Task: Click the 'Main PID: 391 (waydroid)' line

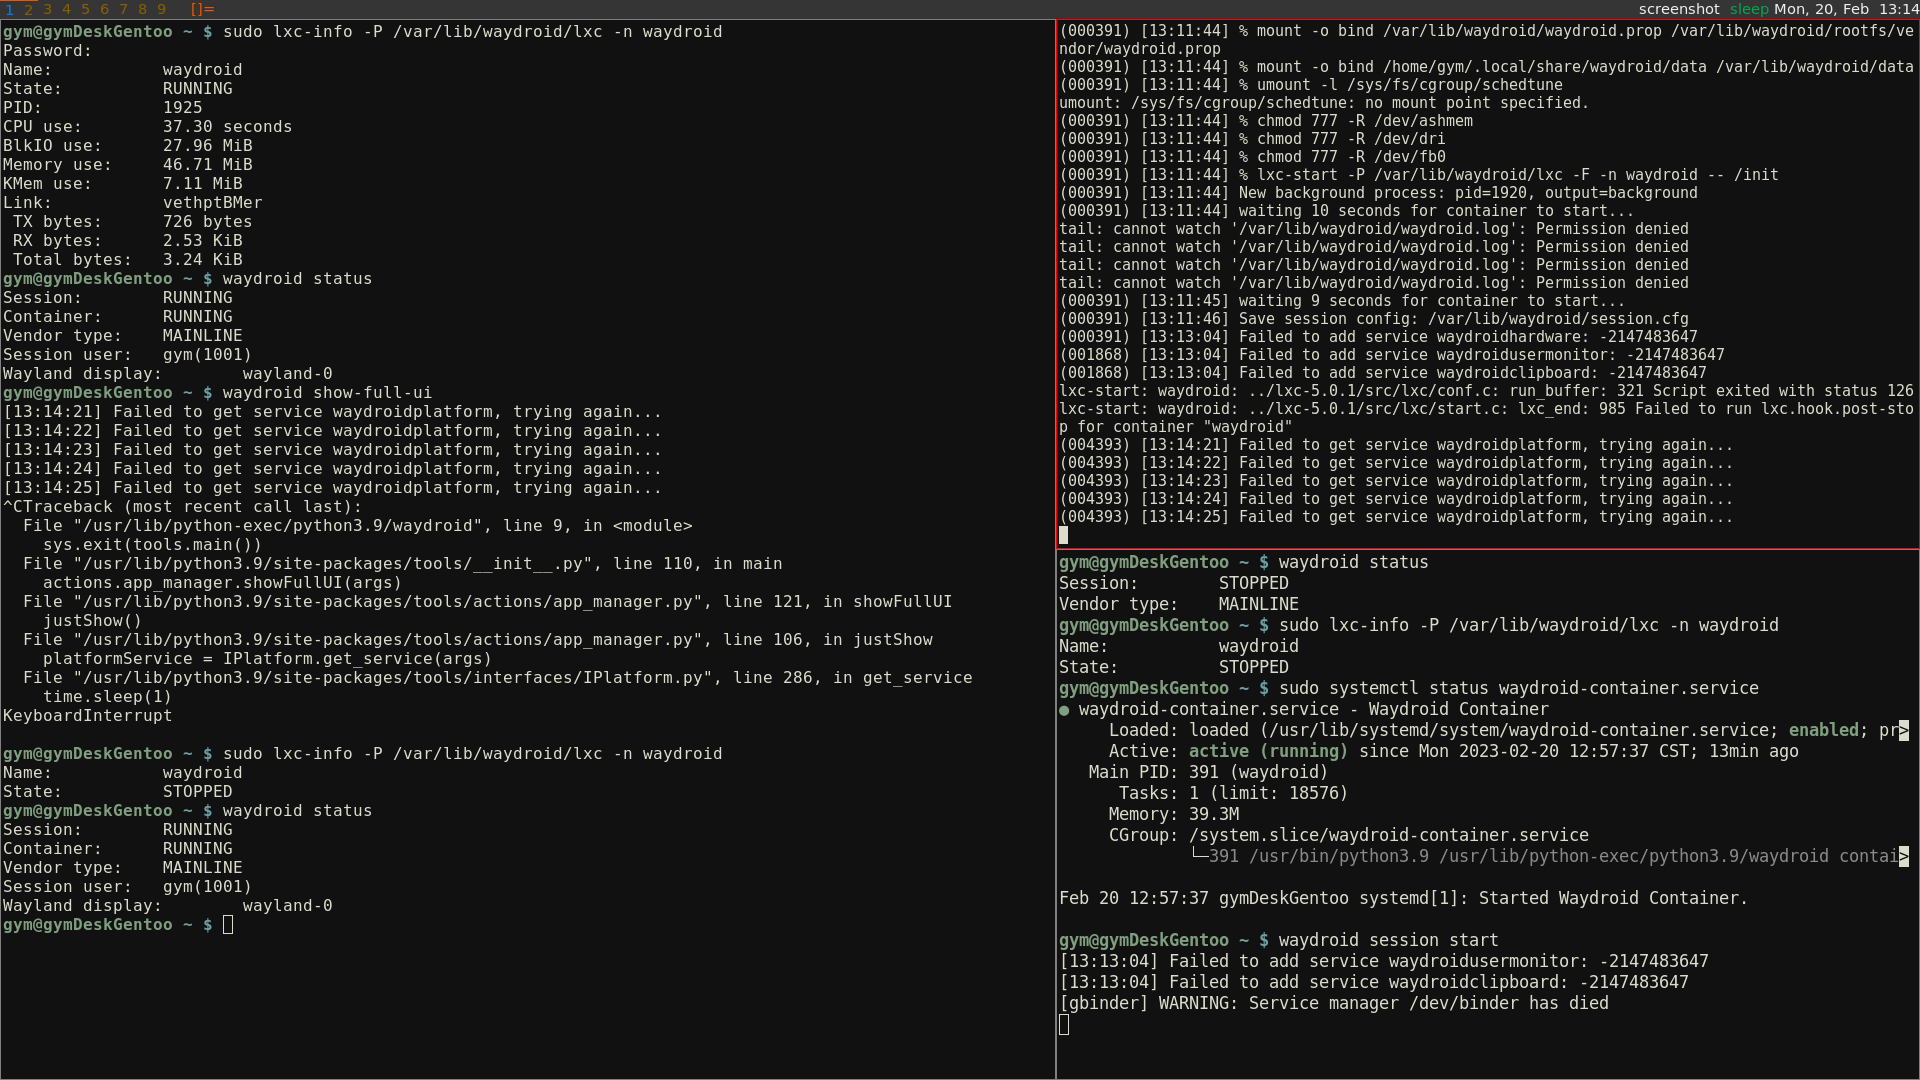Action: (x=1209, y=772)
